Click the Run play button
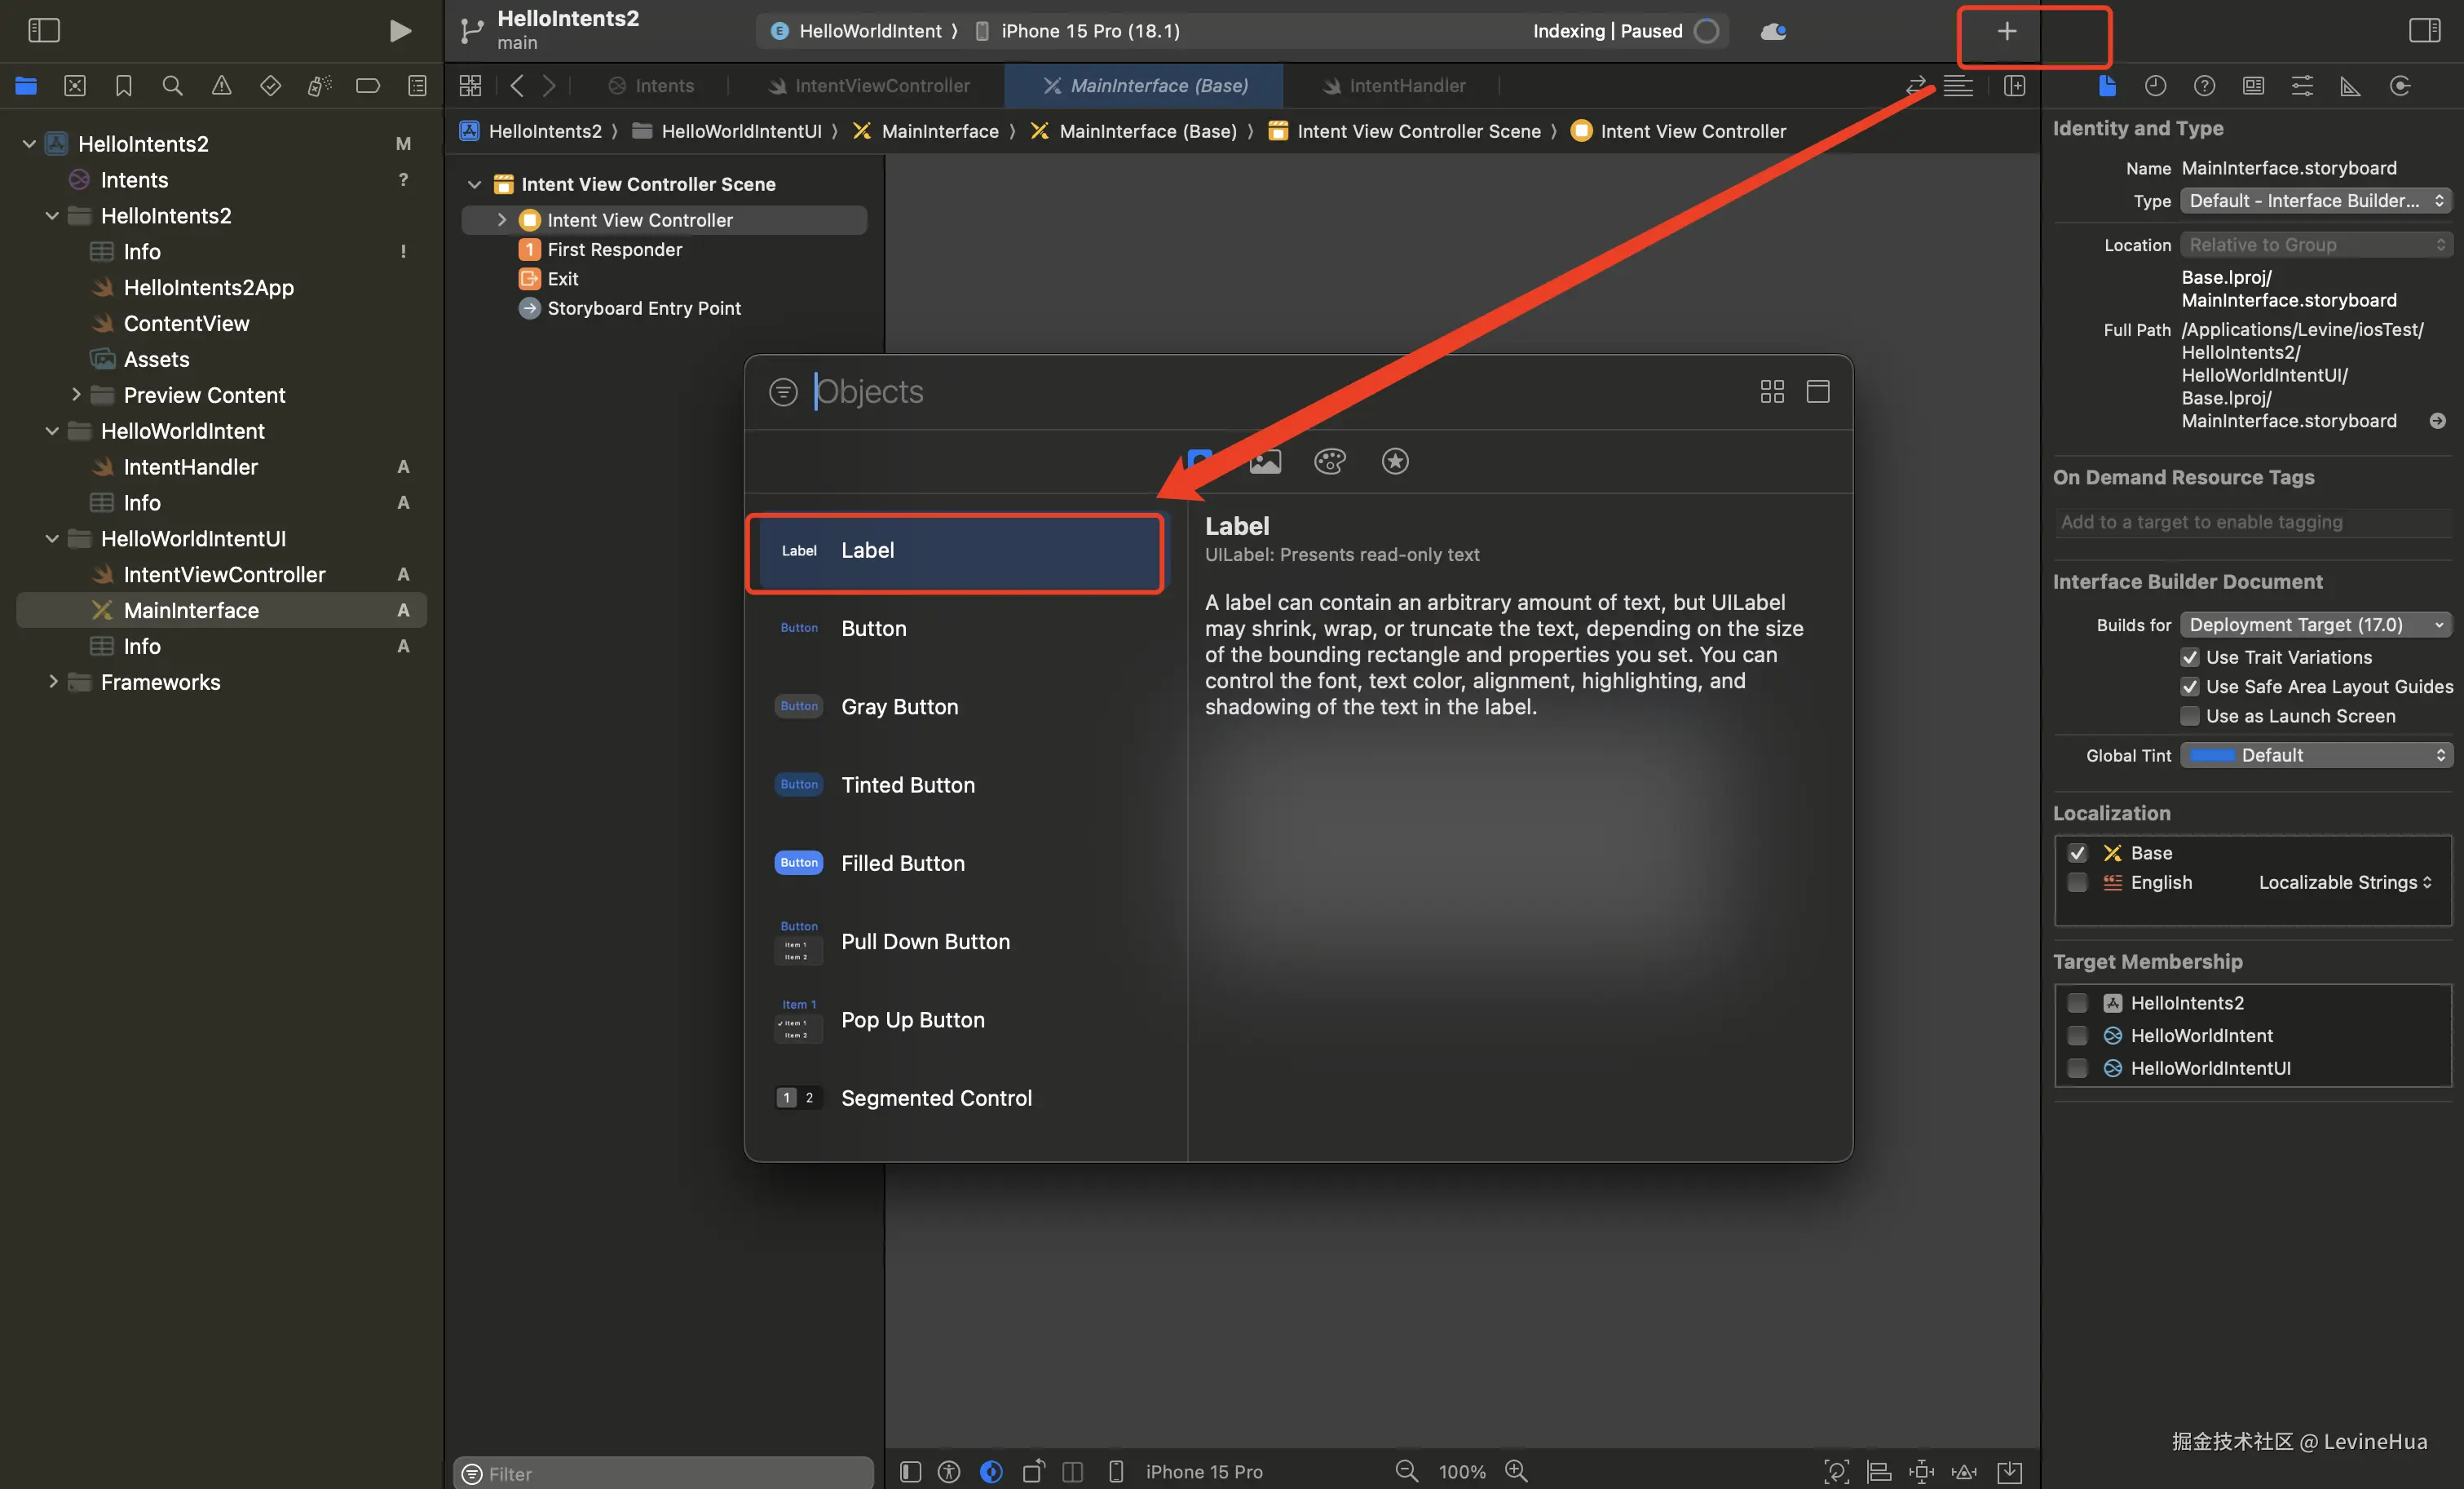 [399, 31]
